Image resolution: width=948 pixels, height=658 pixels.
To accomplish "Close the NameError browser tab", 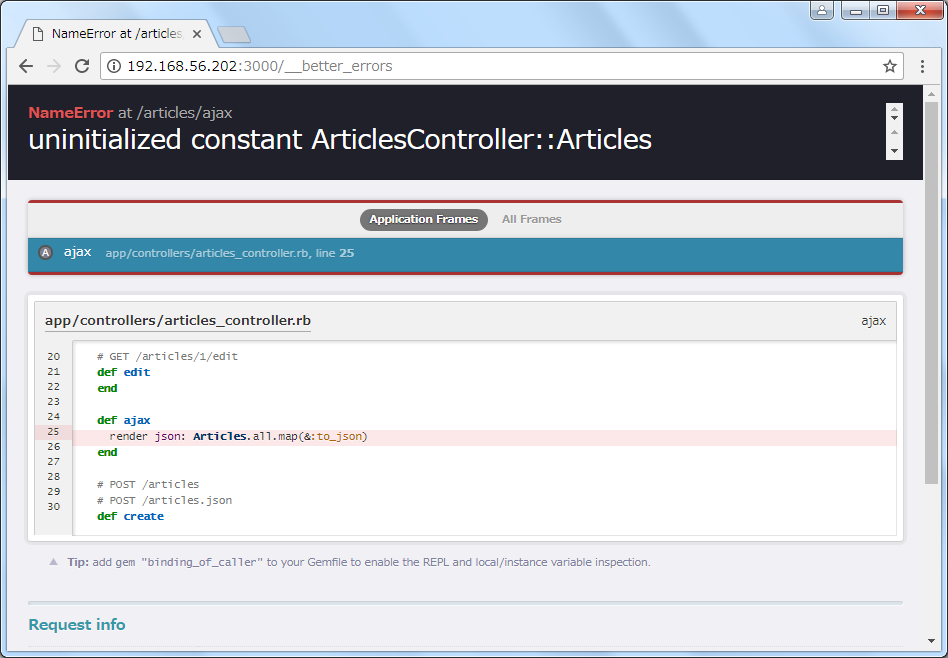I will [x=197, y=34].
